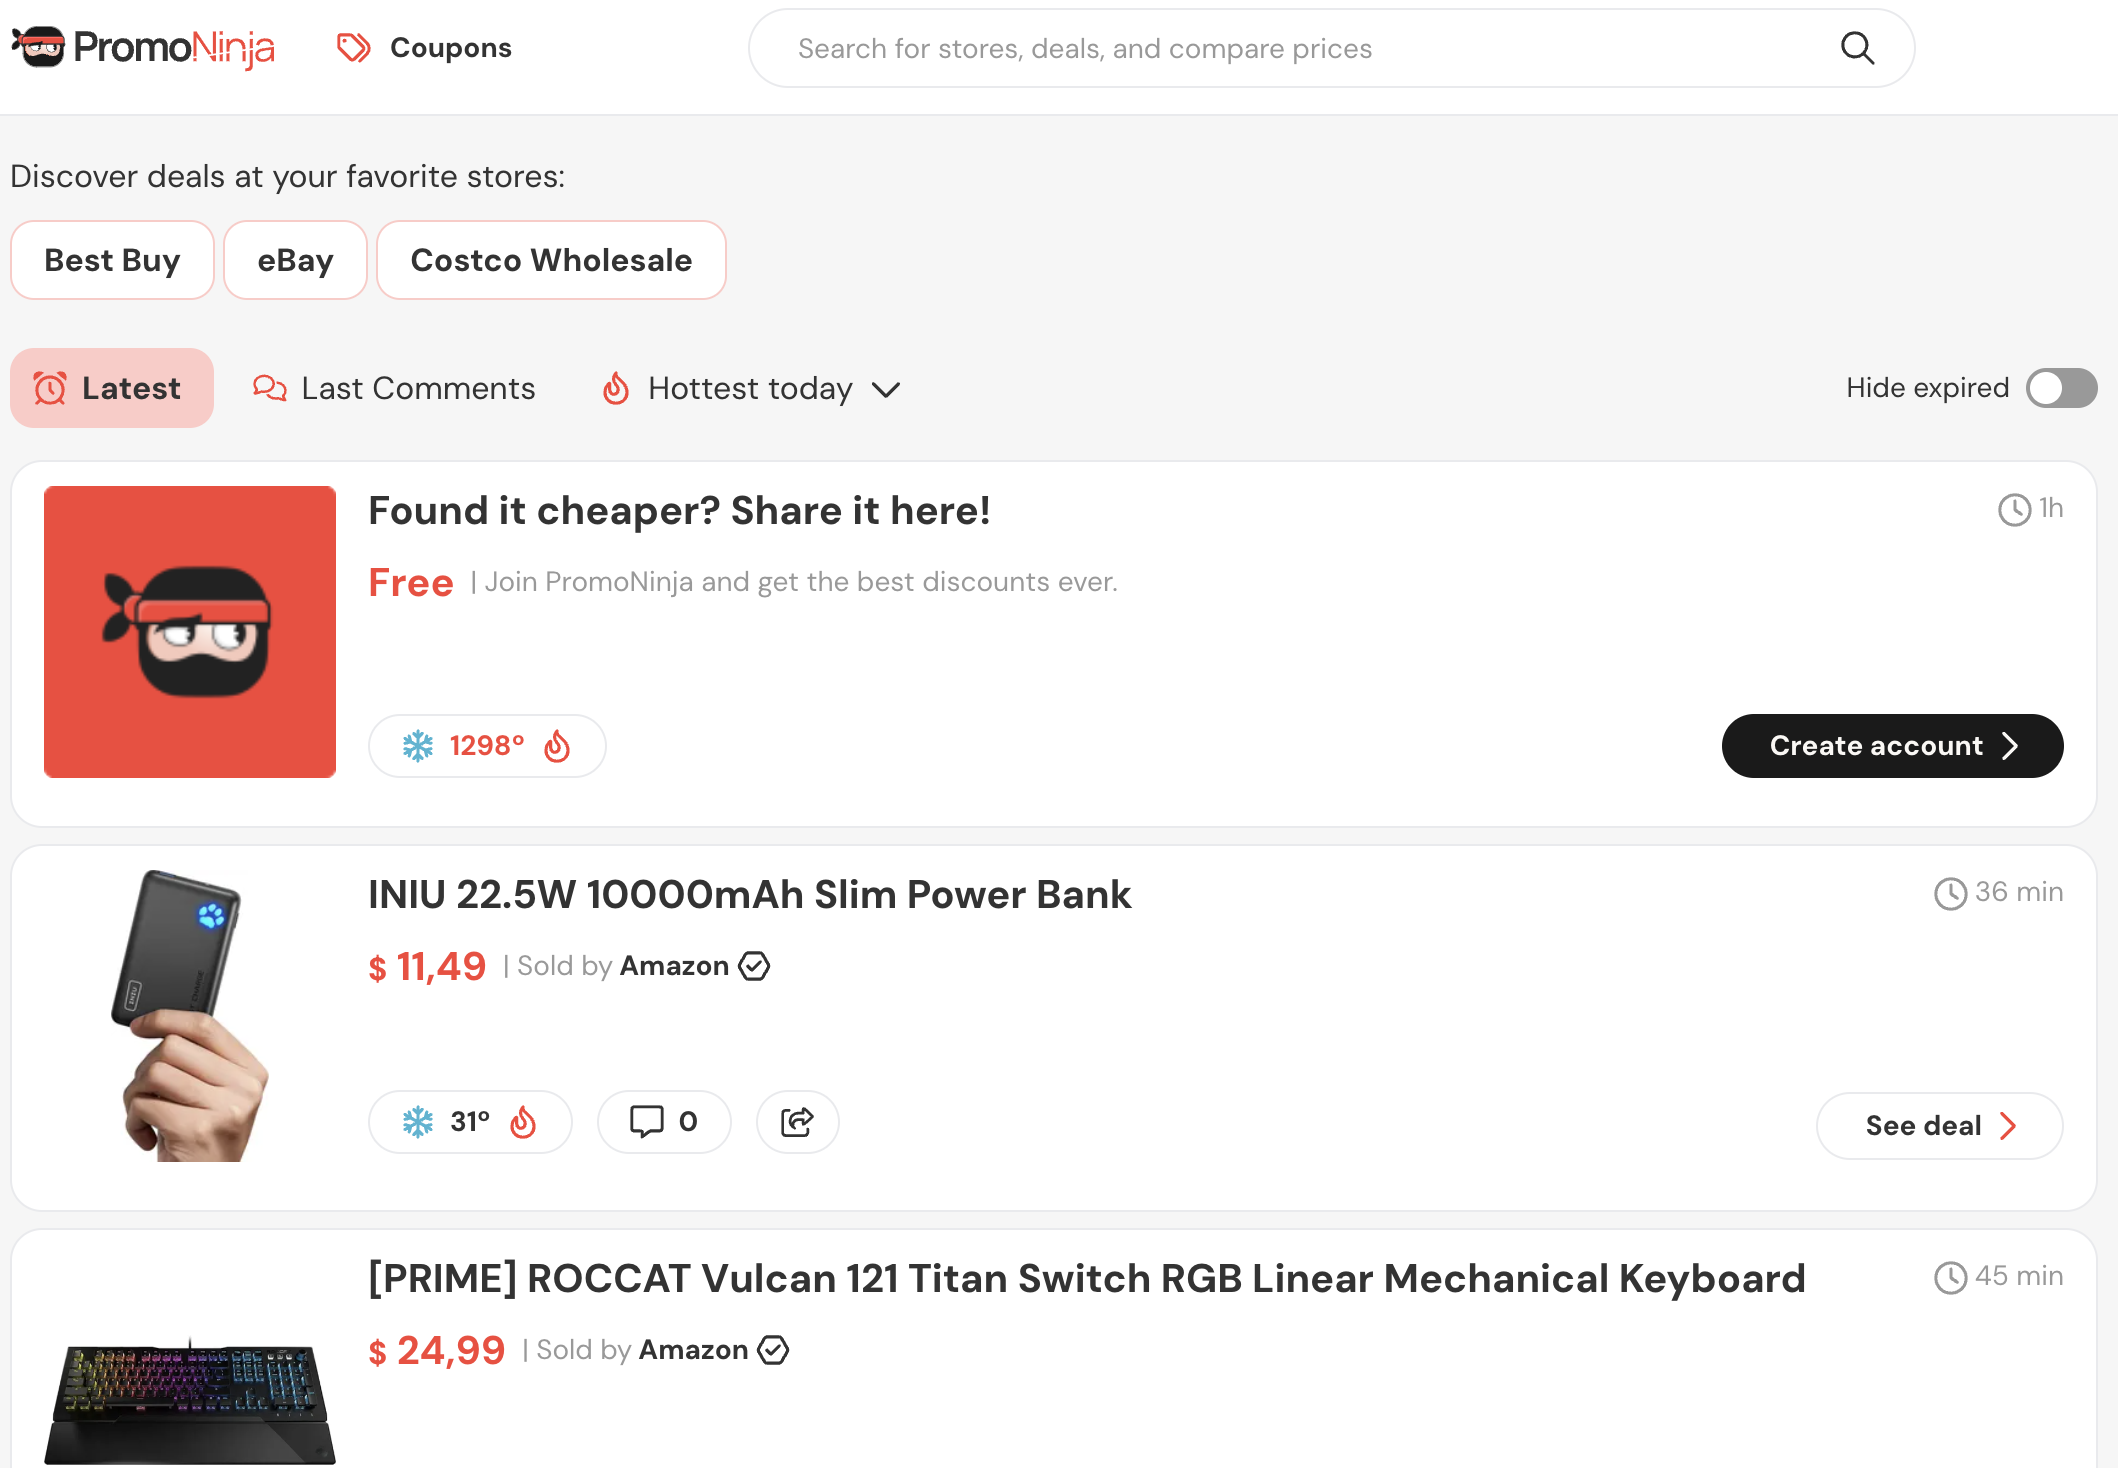The height and width of the screenshot is (1468, 2118).
Task: Open the See deal arrow button
Action: click(1939, 1126)
